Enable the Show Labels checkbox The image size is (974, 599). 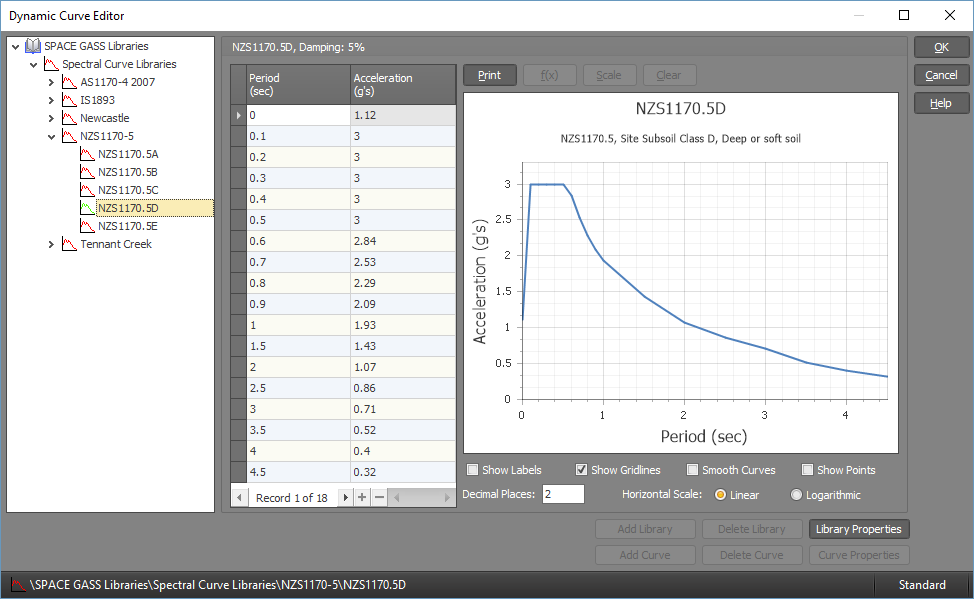coord(473,470)
